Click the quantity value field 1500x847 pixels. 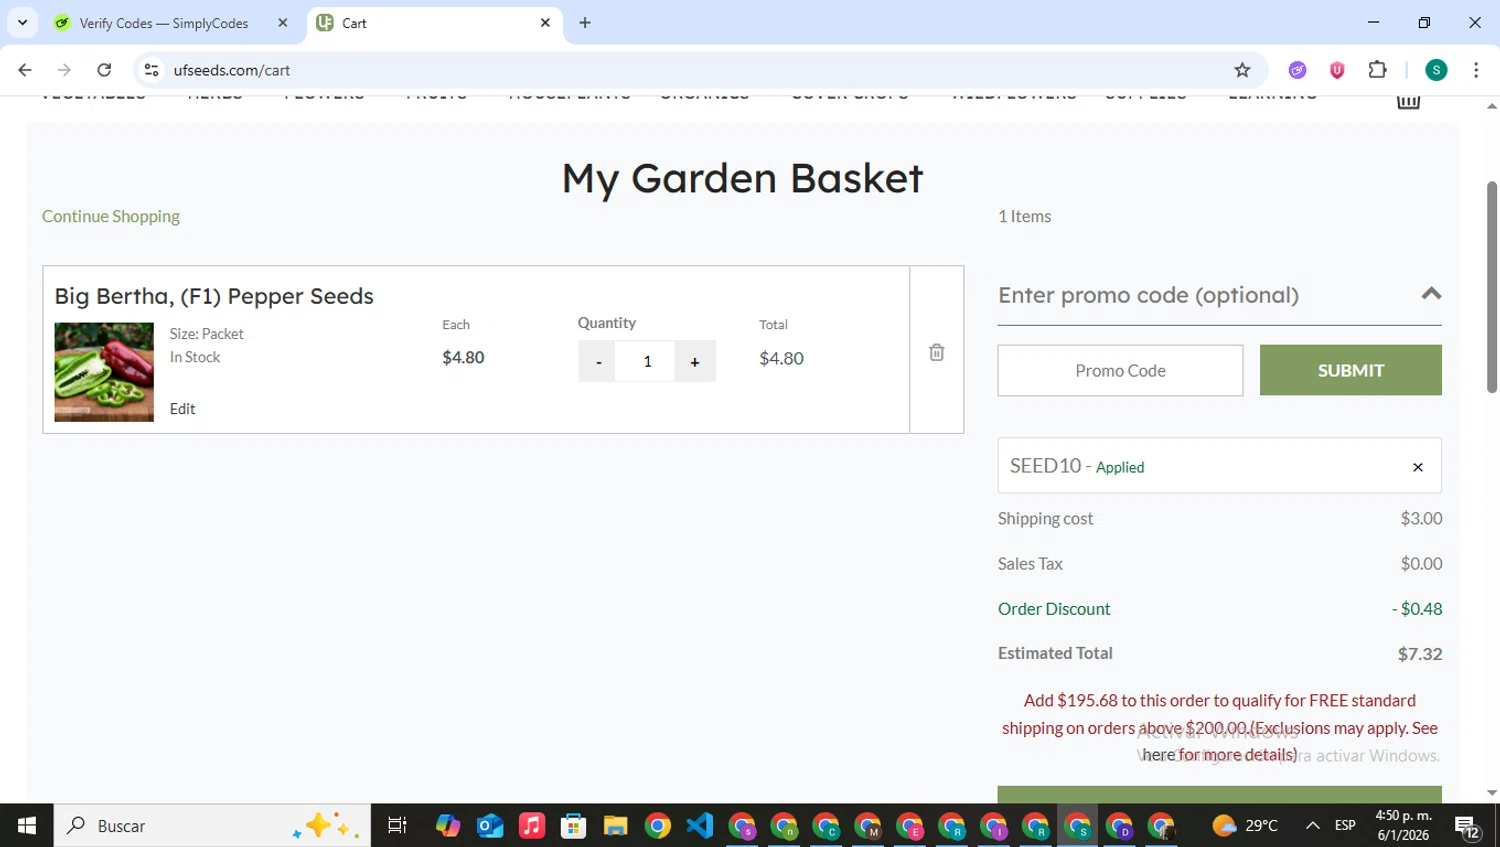pyautogui.click(x=647, y=362)
